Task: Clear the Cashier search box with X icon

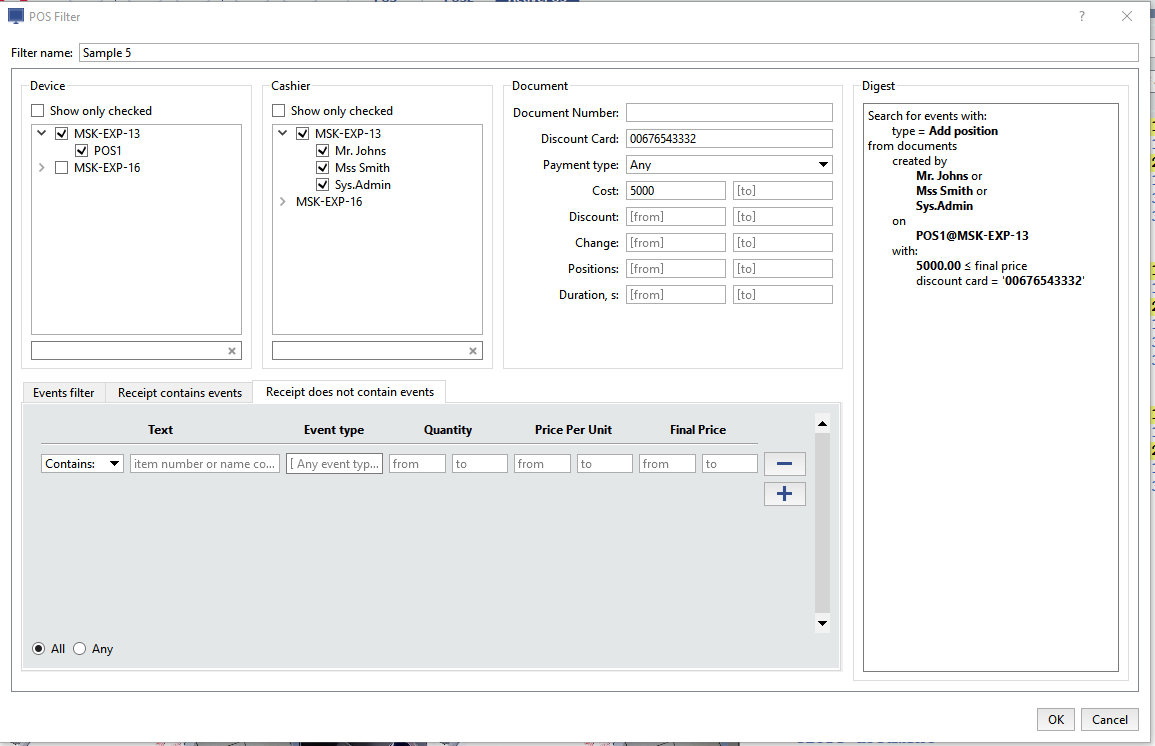Action: [473, 351]
